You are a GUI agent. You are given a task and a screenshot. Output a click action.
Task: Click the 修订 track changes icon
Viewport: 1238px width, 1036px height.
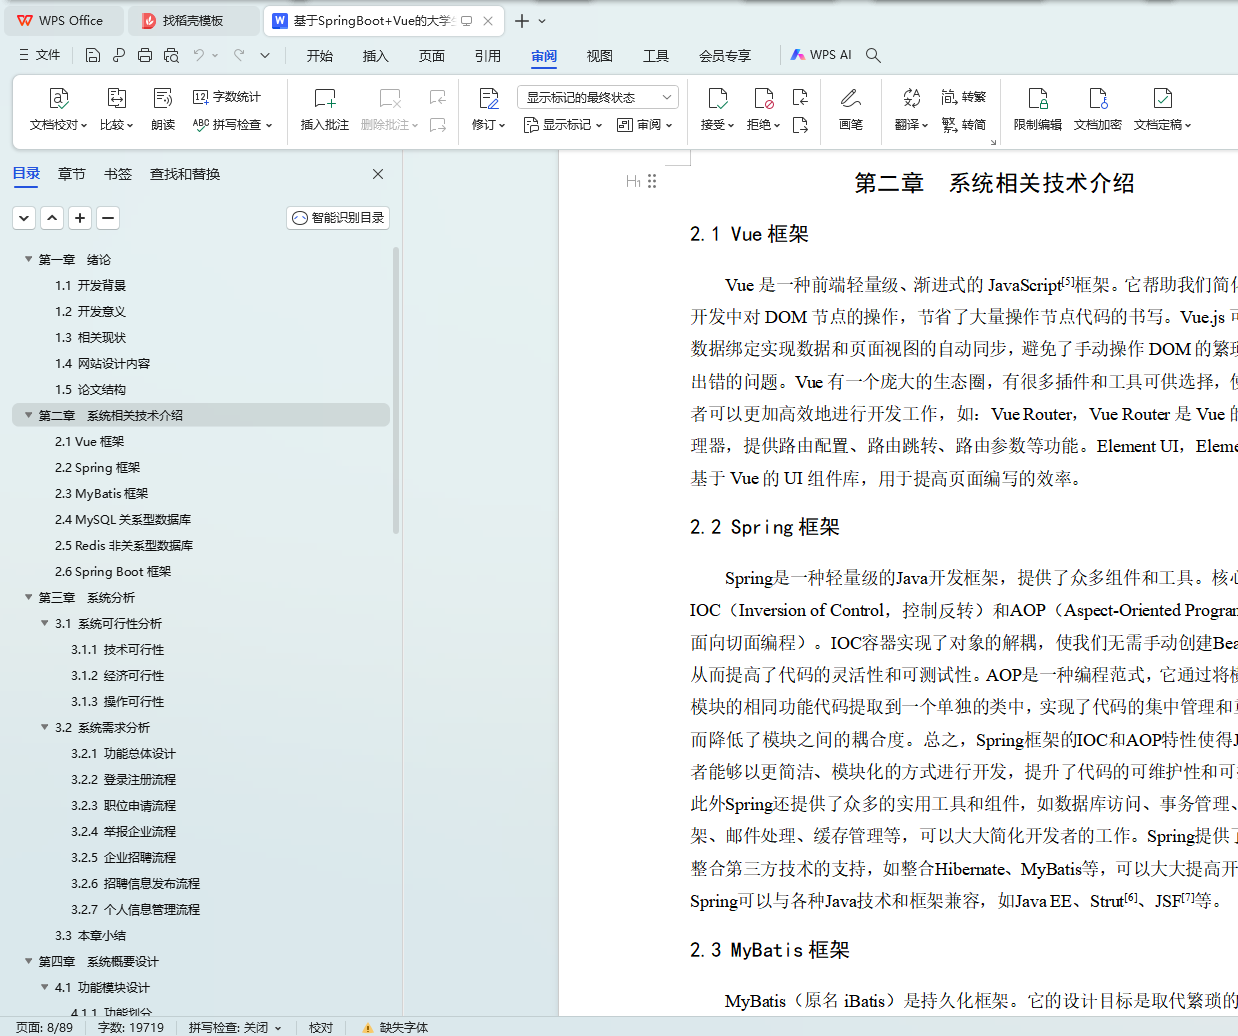point(488,98)
